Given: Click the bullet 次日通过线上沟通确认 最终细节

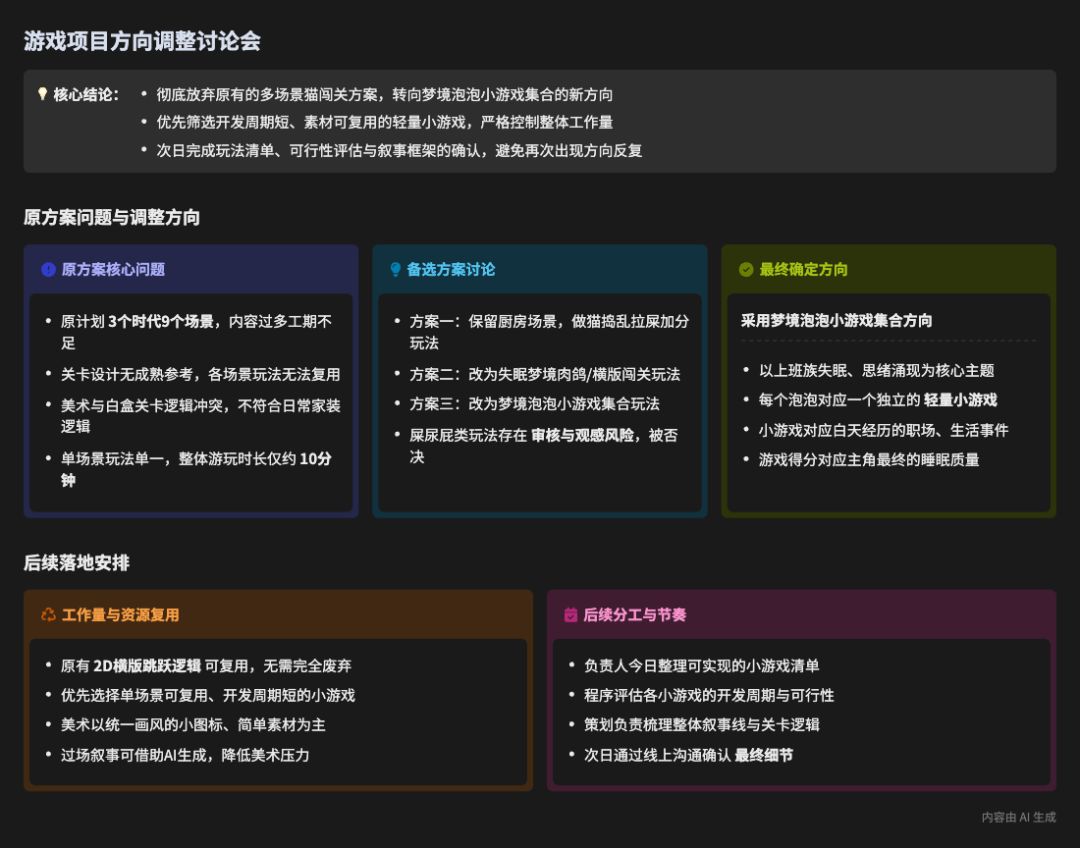Looking at the screenshot, I should [x=688, y=755].
